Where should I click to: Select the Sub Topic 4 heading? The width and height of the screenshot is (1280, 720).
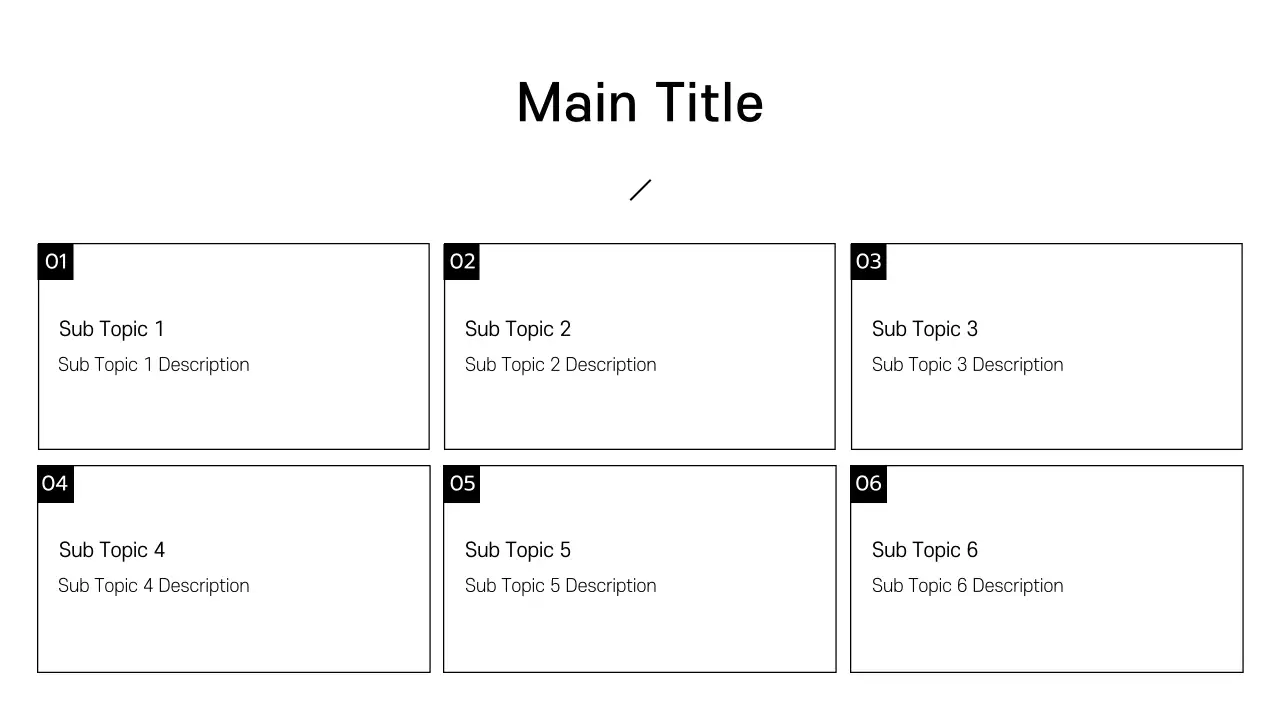(x=112, y=550)
